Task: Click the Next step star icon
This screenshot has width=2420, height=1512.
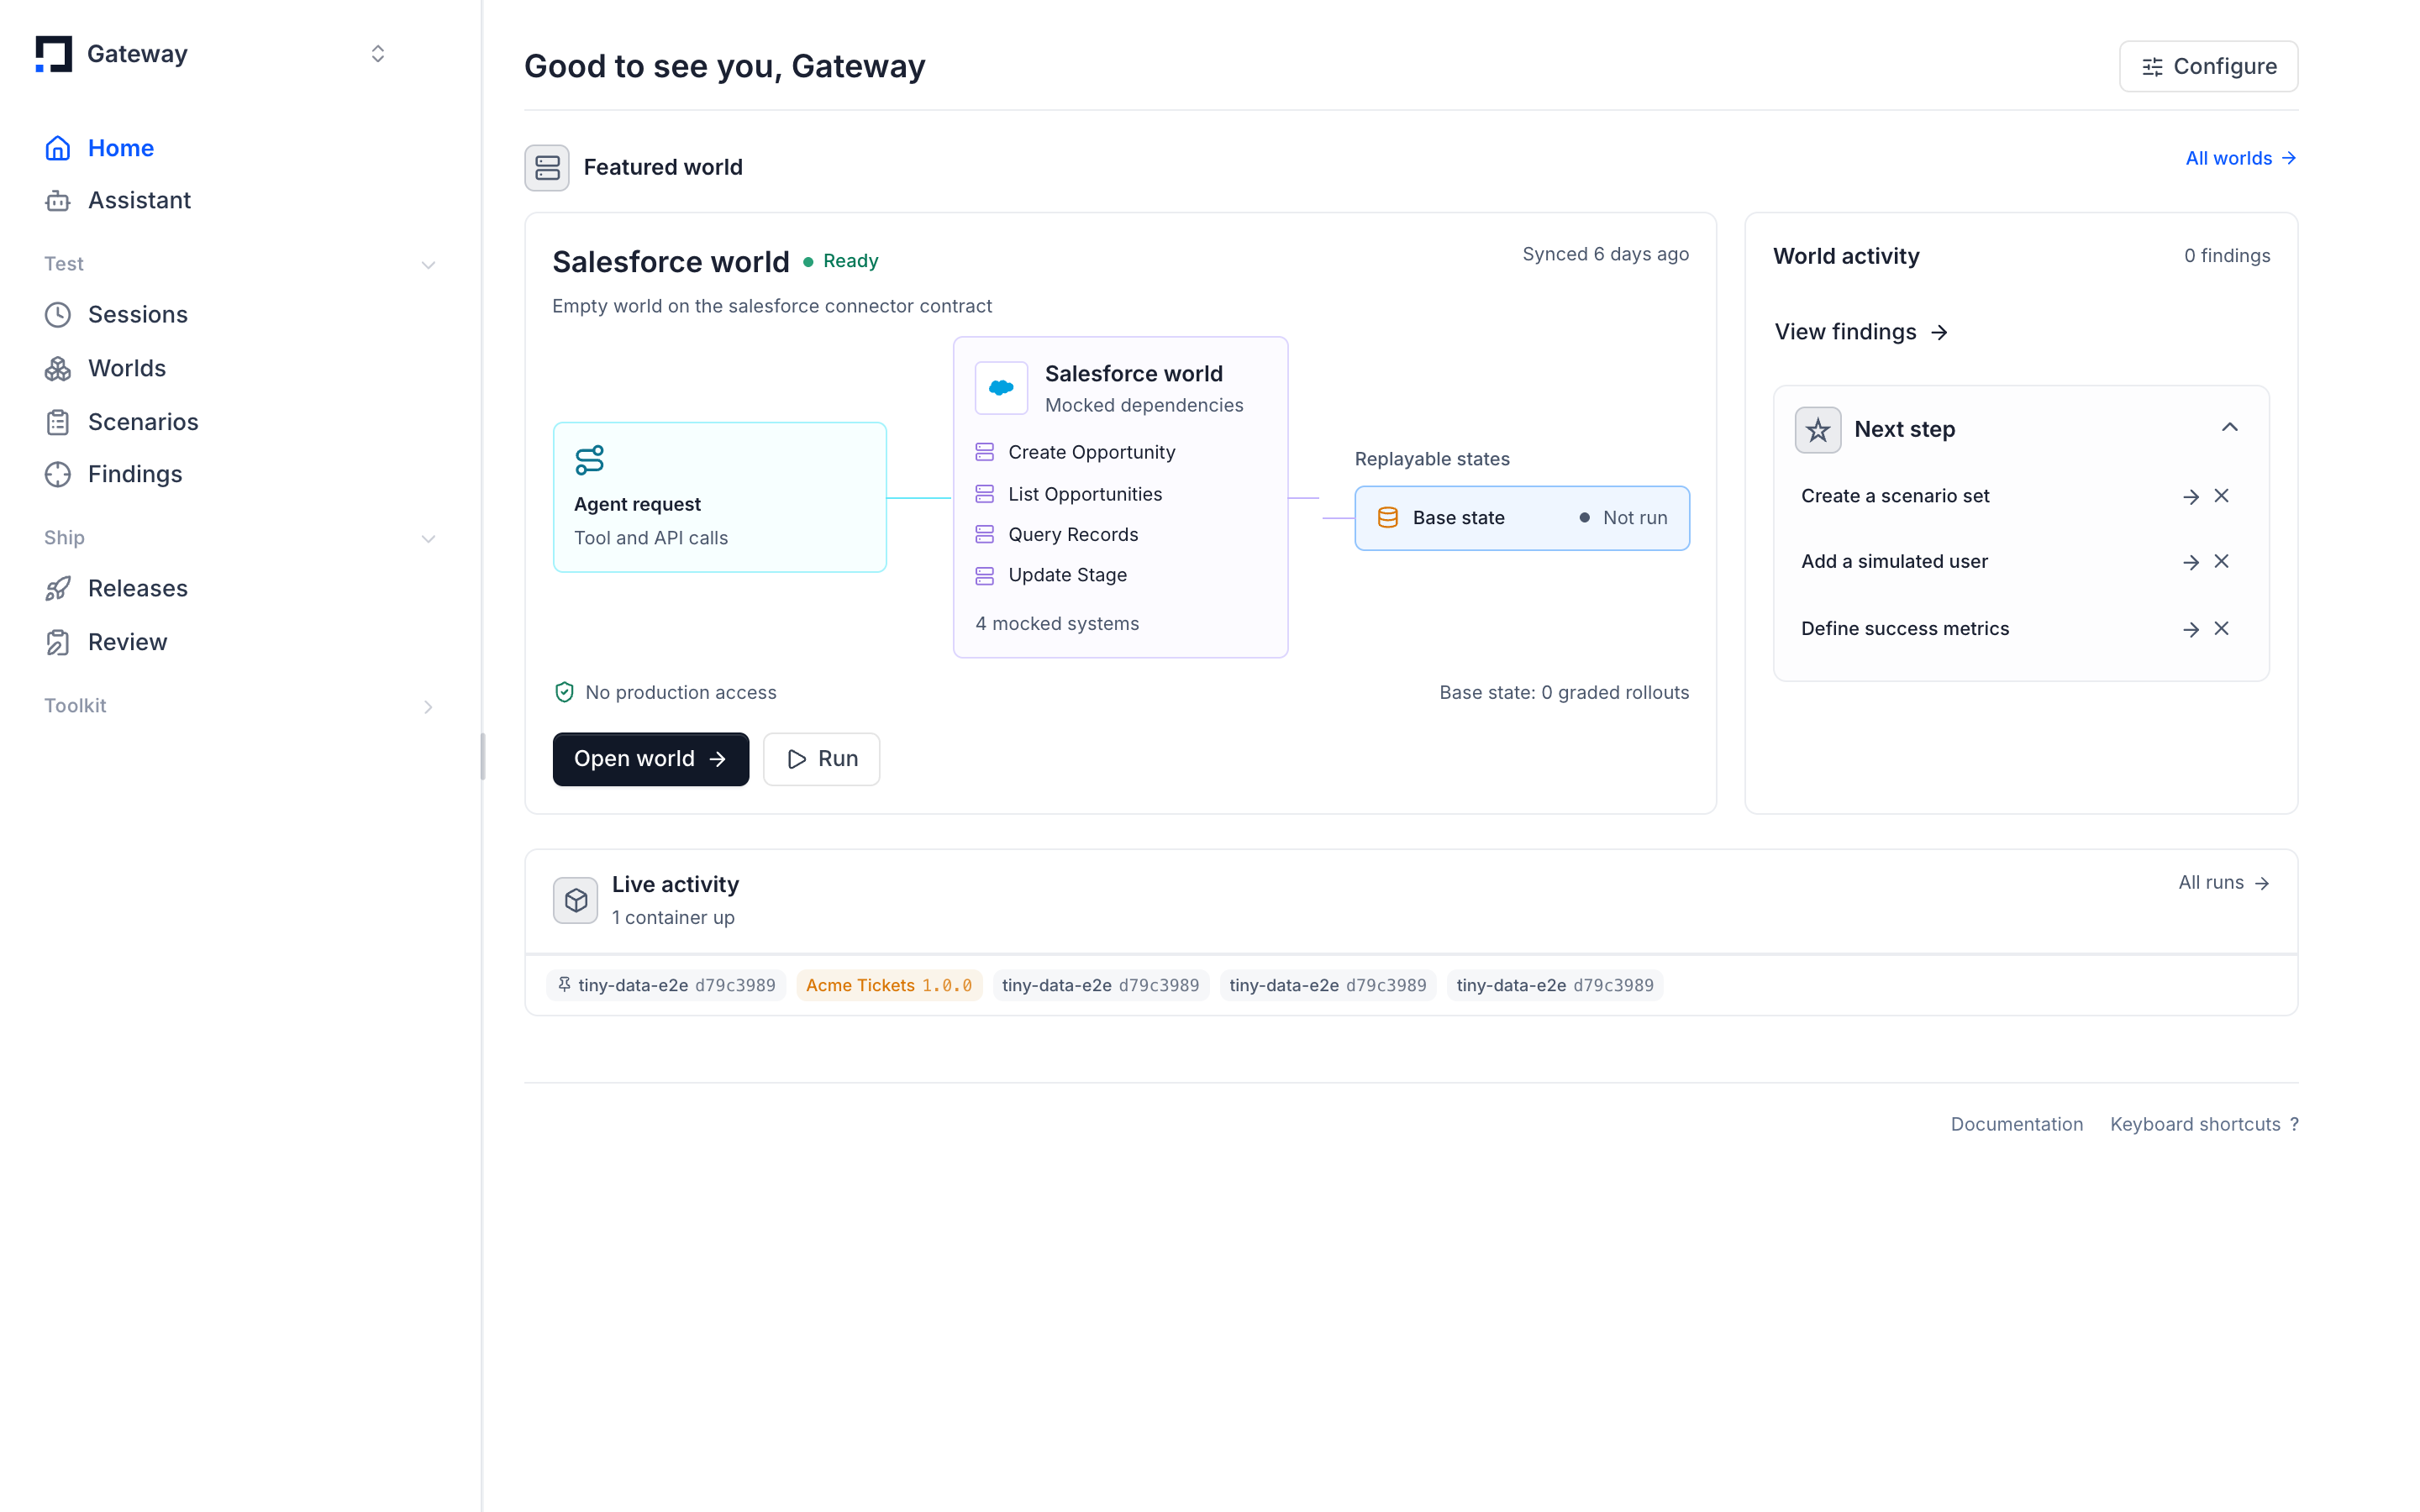Action: pyautogui.click(x=1818, y=430)
